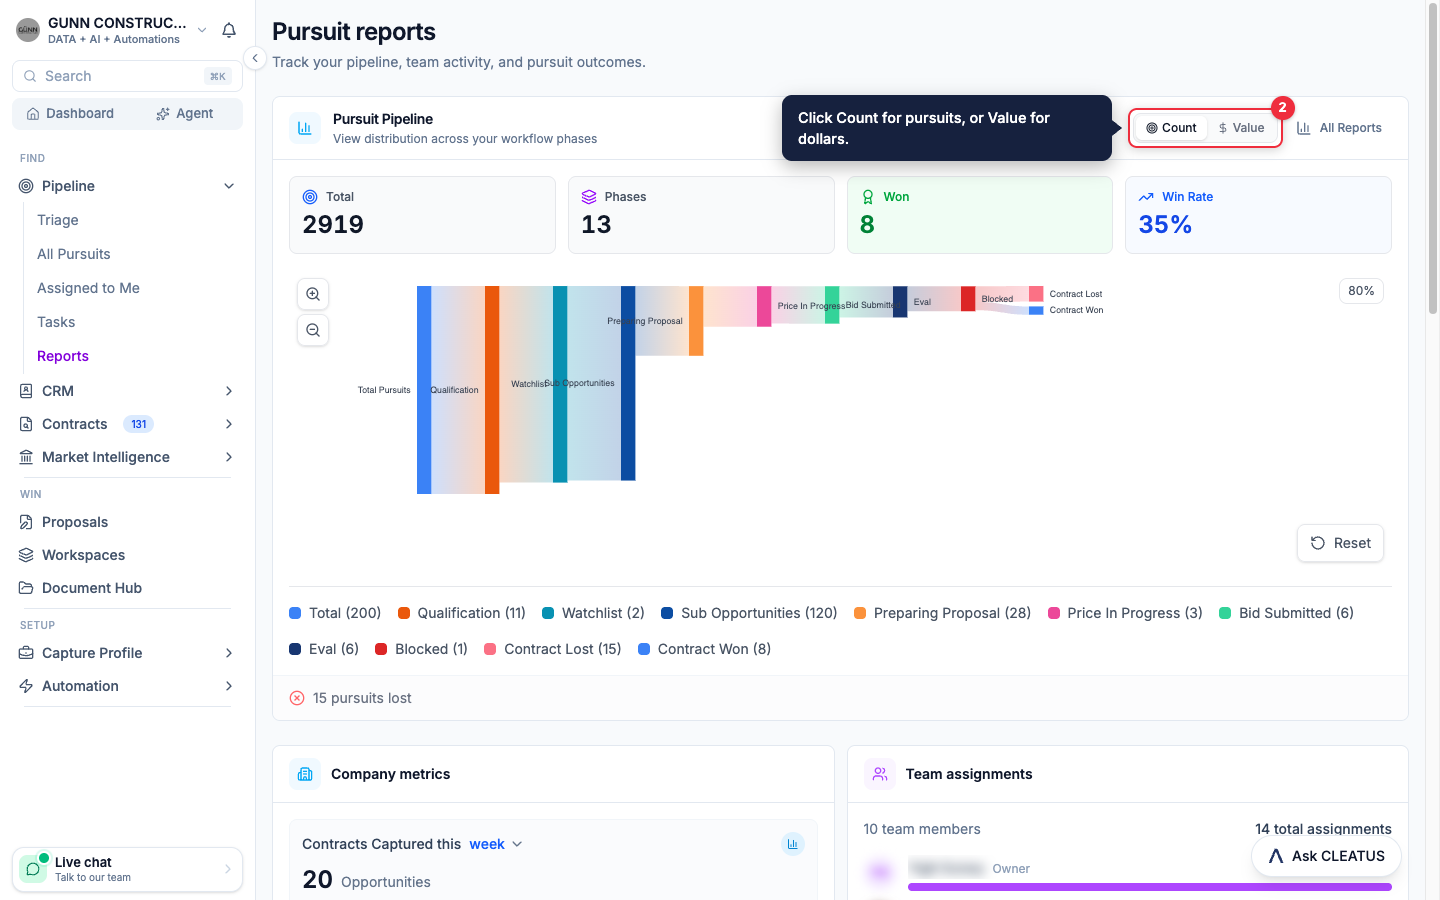Zoom out of the pipeline chart
The height and width of the screenshot is (900, 1440).
(313, 330)
